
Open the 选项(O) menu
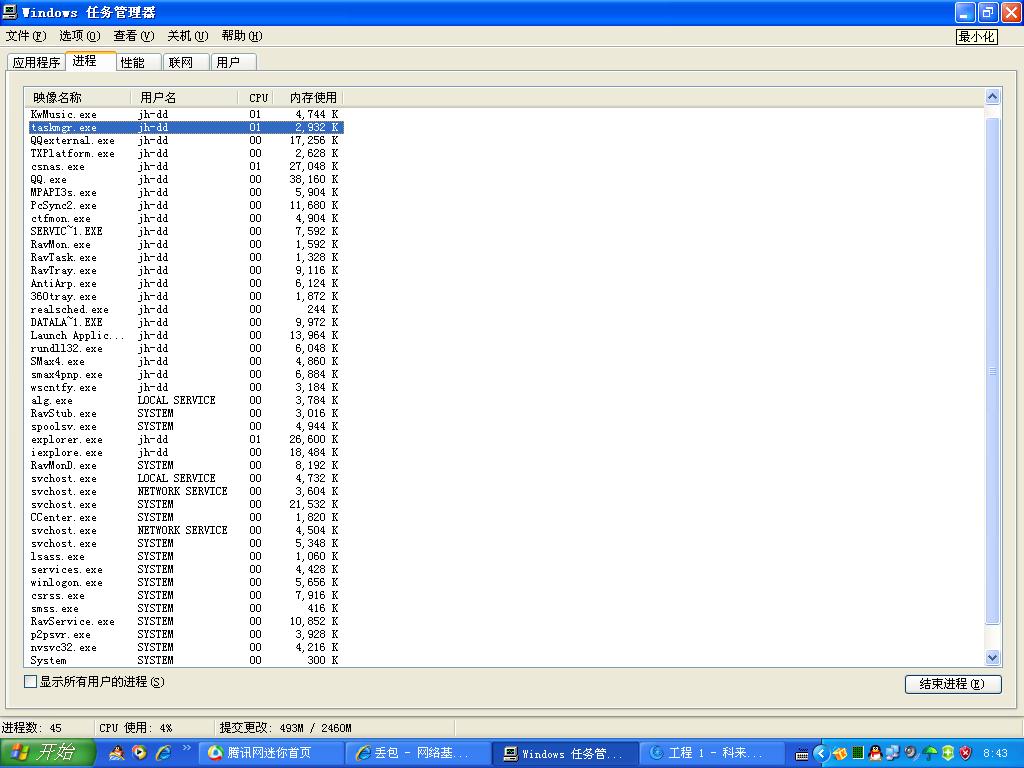coord(79,36)
